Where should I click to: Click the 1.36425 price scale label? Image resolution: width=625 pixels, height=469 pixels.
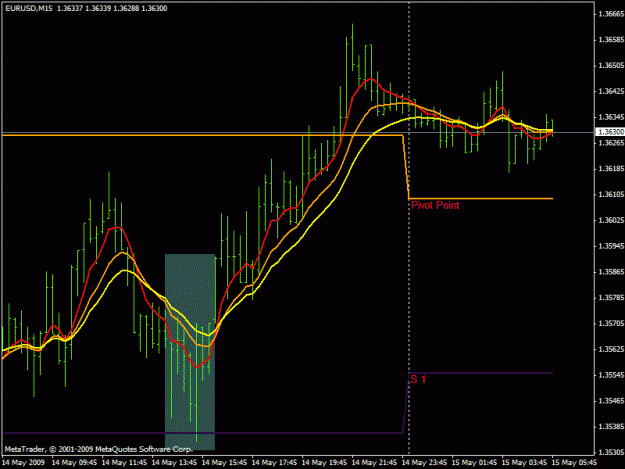click(x=611, y=91)
